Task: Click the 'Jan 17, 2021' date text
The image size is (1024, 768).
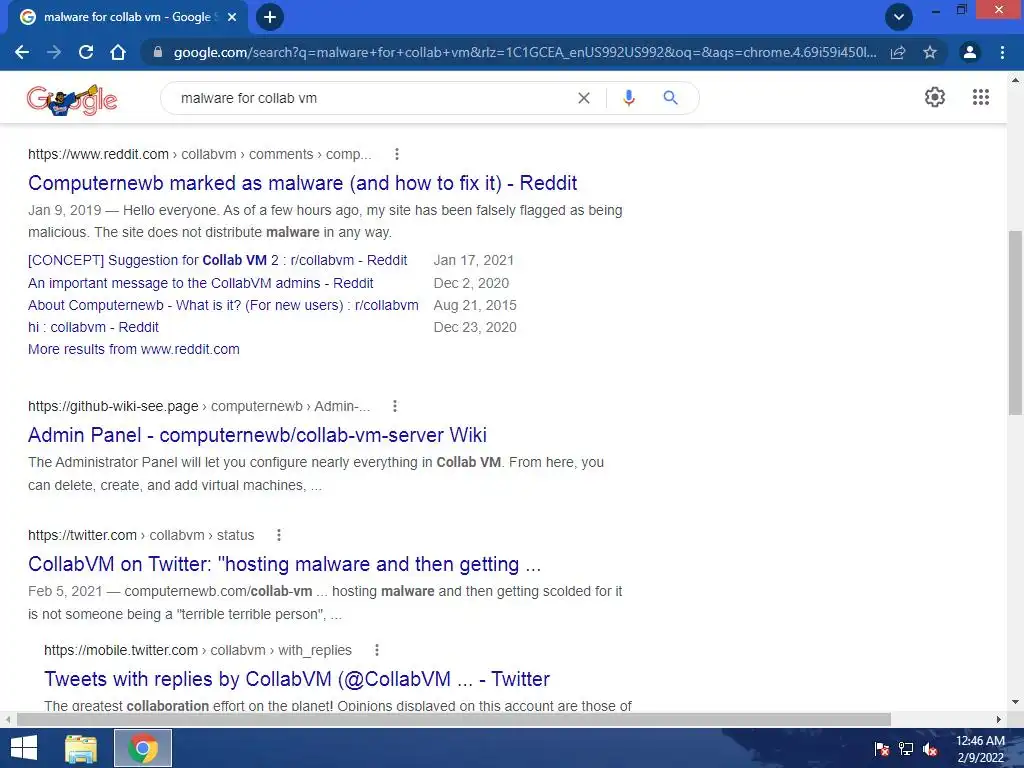Action: (x=473, y=260)
